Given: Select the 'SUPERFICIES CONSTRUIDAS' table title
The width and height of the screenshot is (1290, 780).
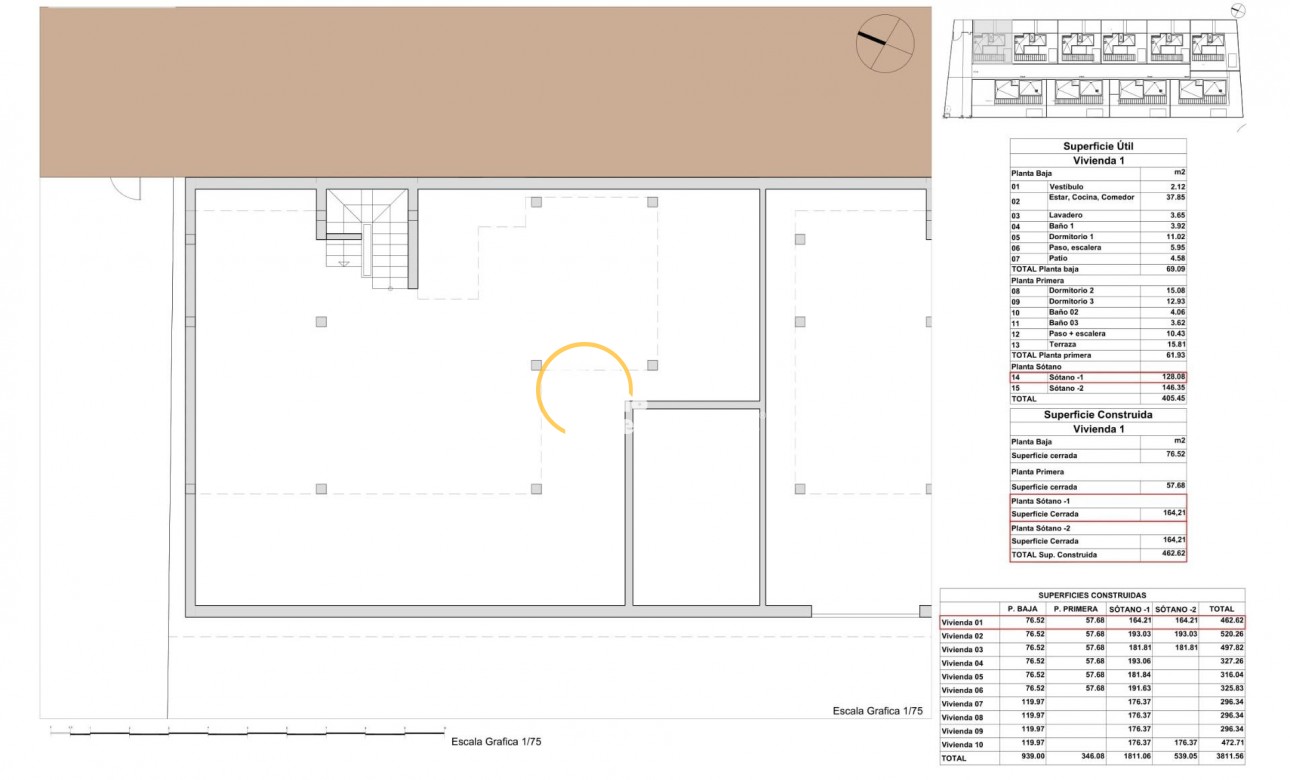Looking at the screenshot, I should (1092, 595).
